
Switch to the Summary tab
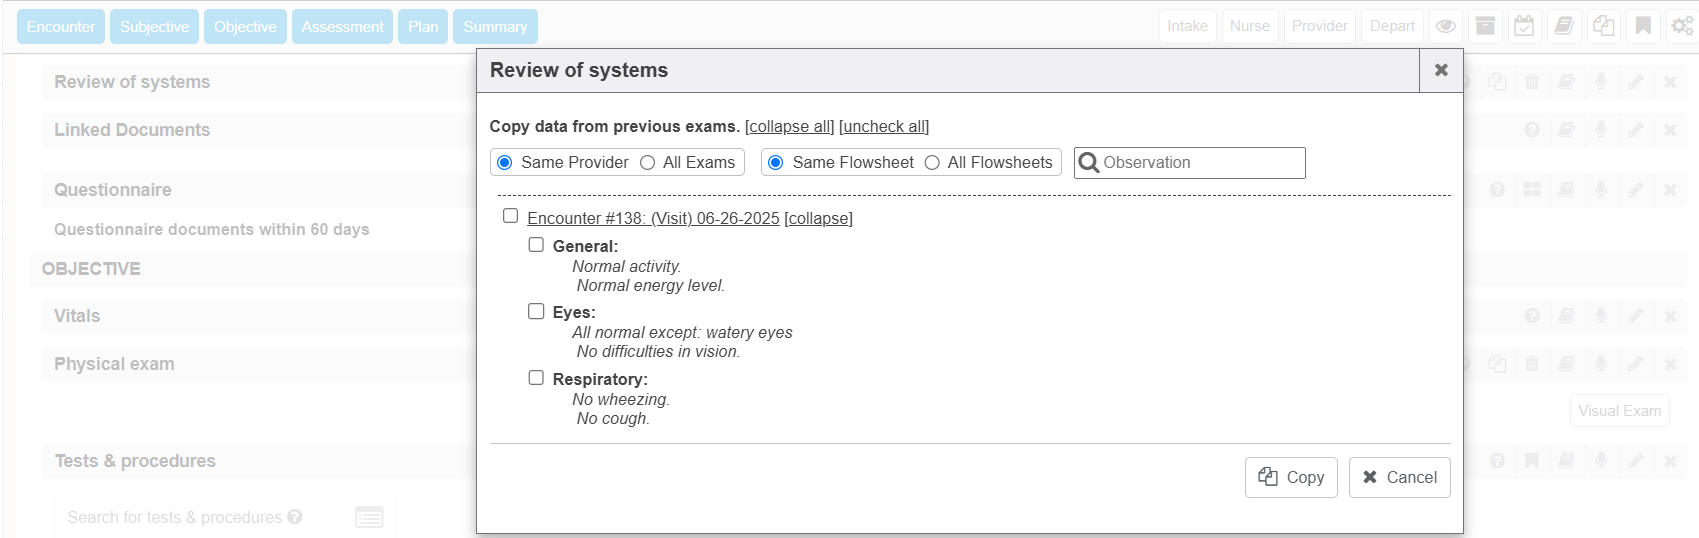click(495, 27)
